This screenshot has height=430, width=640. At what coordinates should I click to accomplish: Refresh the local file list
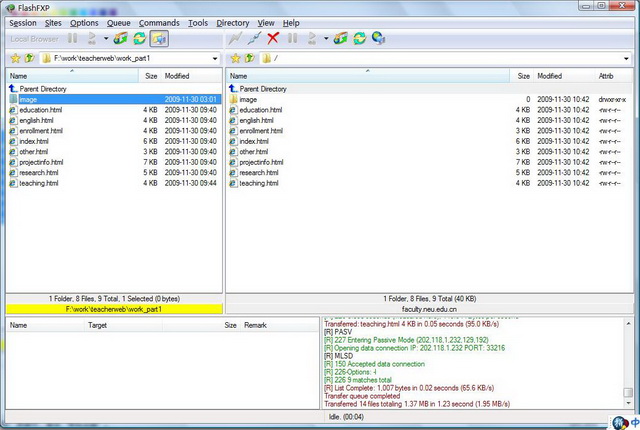coord(140,39)
